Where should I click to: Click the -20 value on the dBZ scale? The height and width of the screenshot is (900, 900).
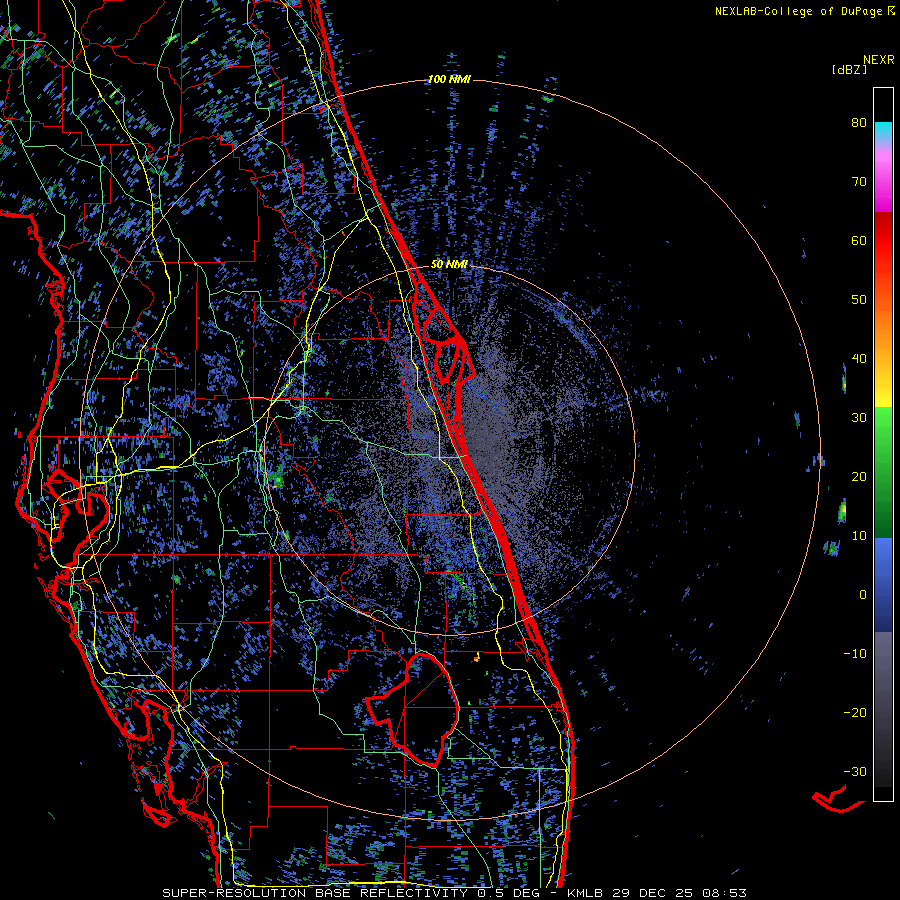tap(855, 712)
